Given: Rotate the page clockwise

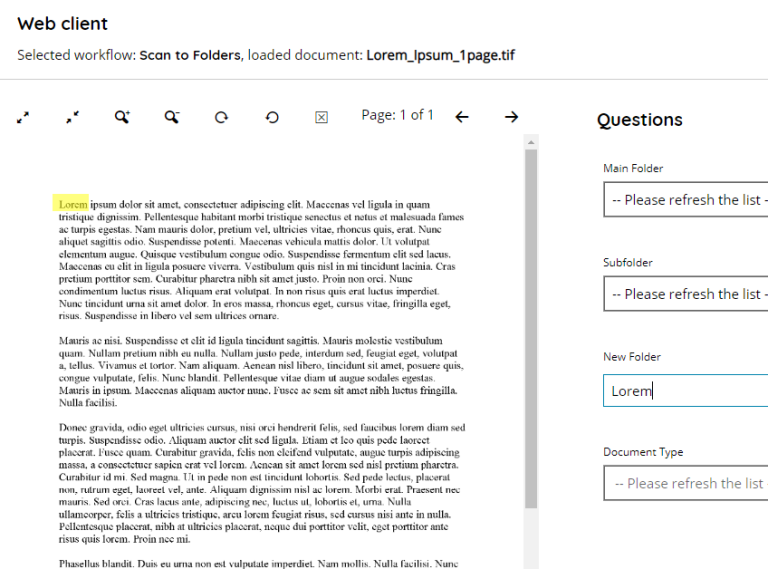Looking at the screenshot, I should click(221, 117).
